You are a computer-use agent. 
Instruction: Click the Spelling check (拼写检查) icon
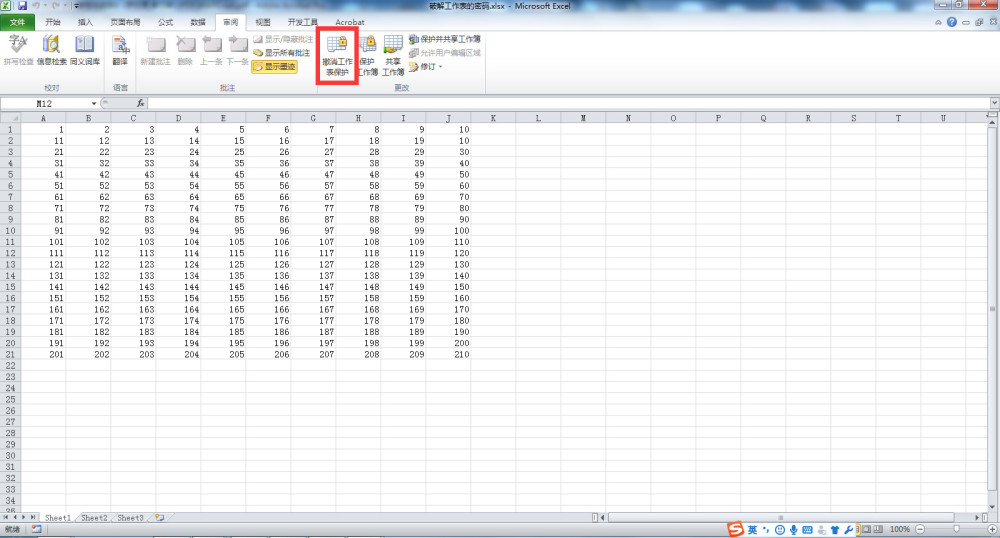[18, 45]
